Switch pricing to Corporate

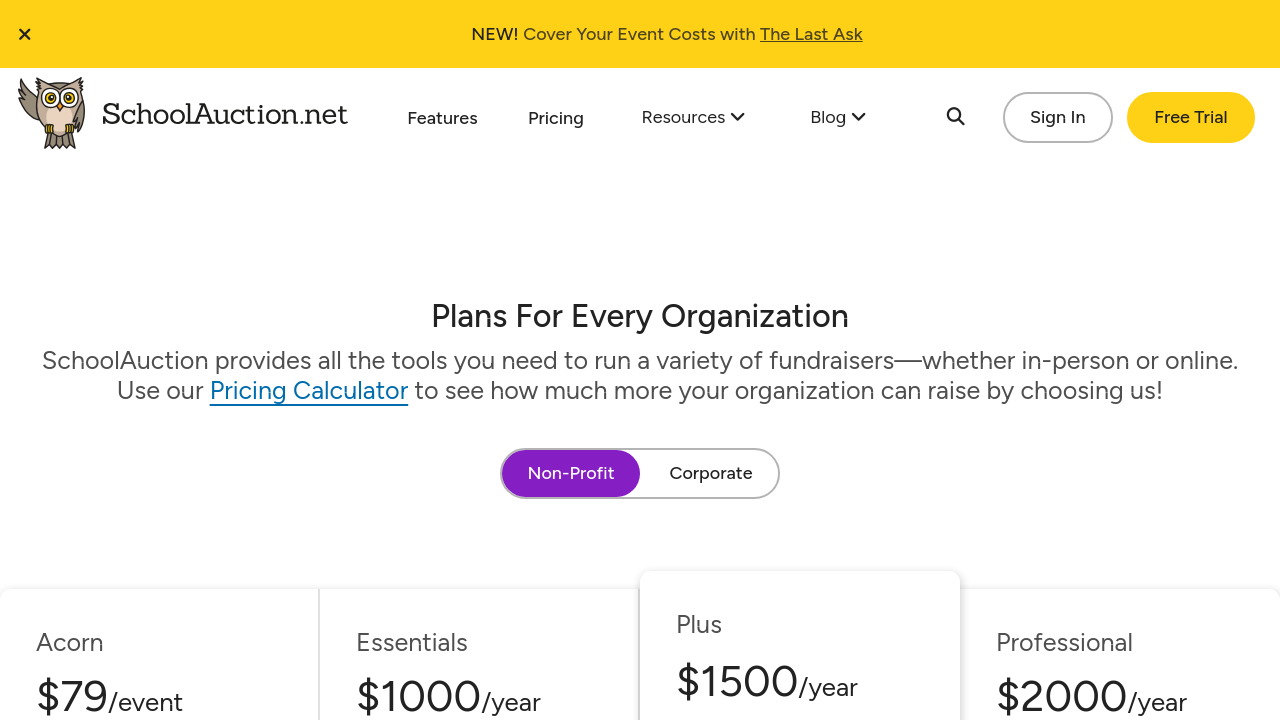point(711,473)
